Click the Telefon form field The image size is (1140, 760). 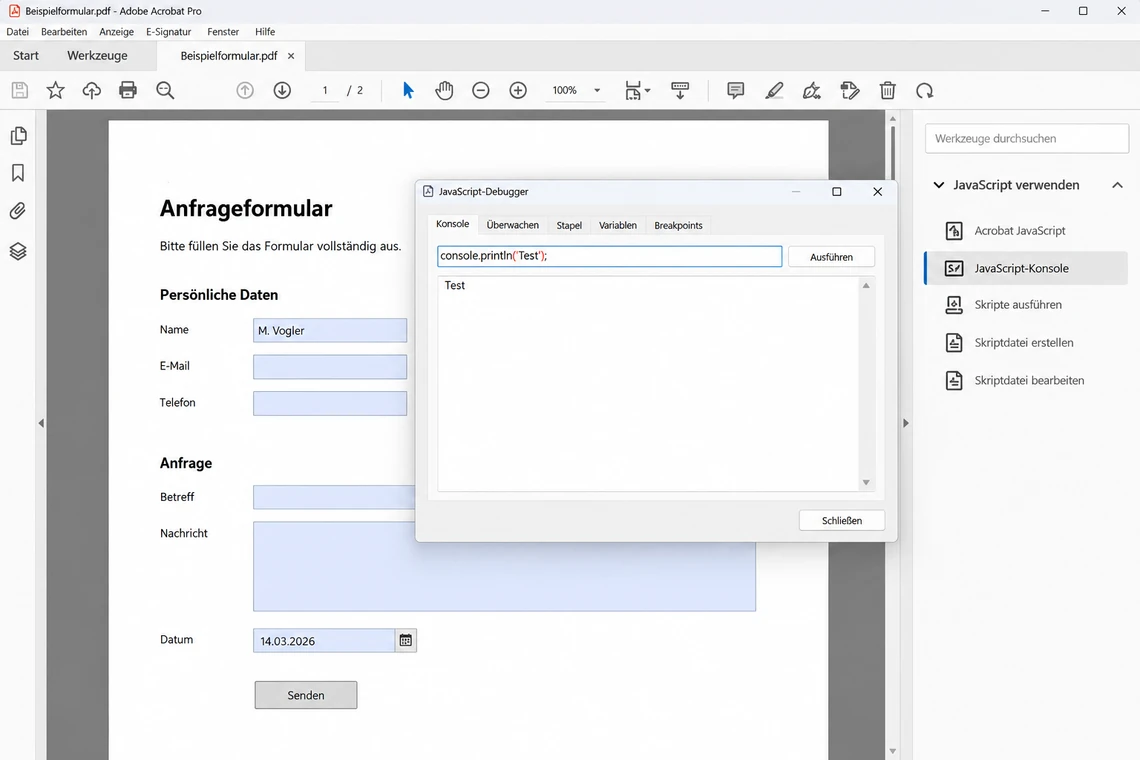click(330, 403)
